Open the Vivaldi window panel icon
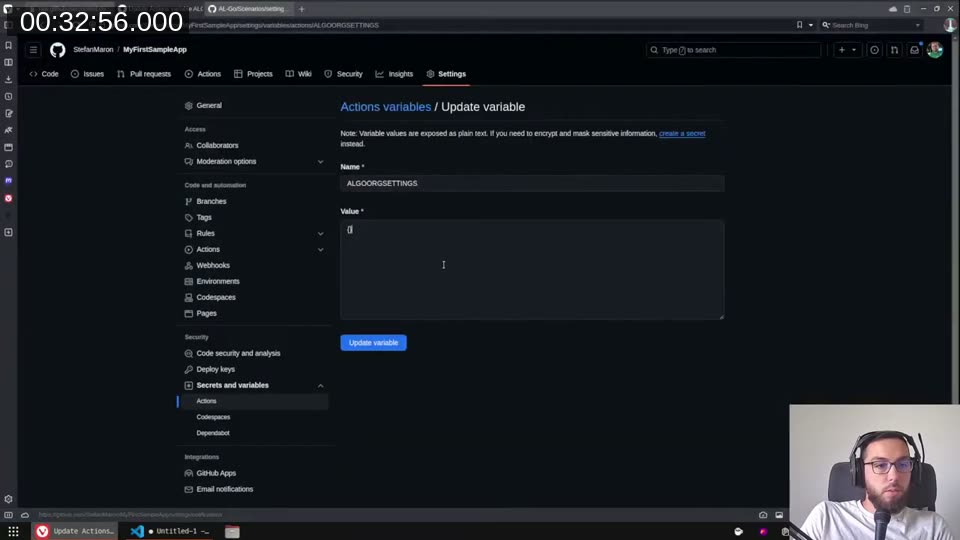This screenshot has height=540, width=960. pyautogui.click(x=9, y=147)
